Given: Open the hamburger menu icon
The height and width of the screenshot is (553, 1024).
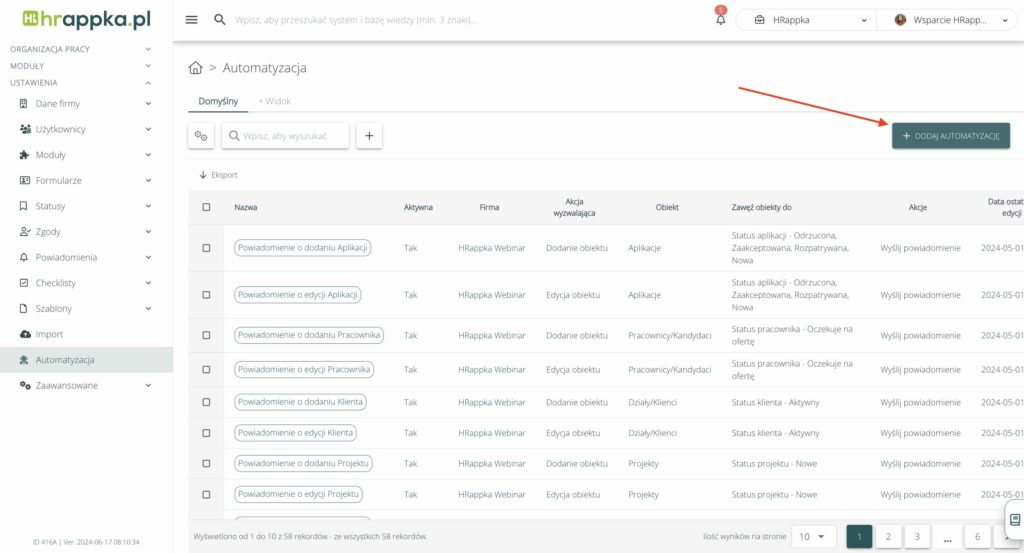Looking at the screenshot, I should pos(191,20).
